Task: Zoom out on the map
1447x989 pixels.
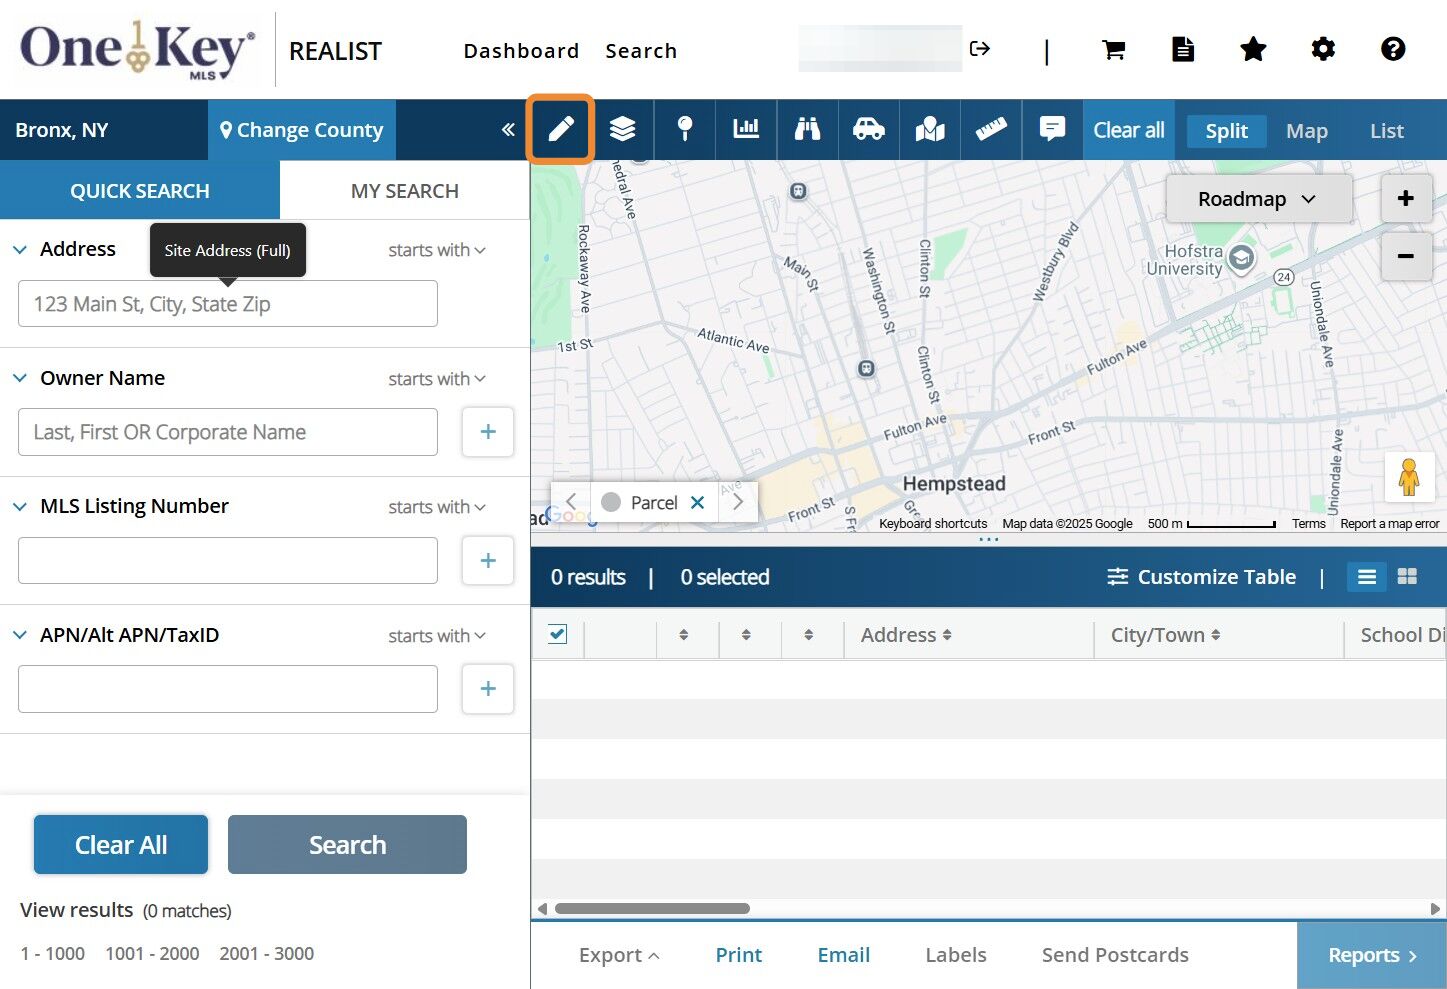Action: coord(1405,256)
